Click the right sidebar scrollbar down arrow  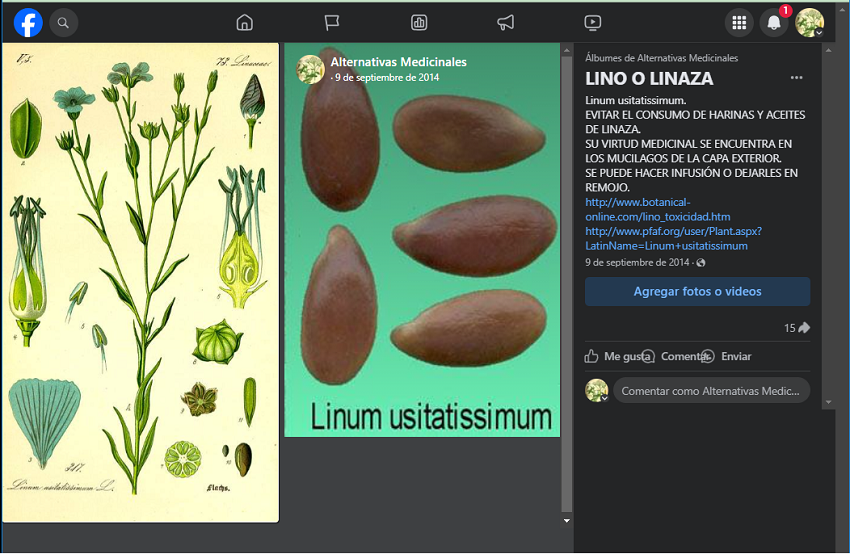click(828, 402)
